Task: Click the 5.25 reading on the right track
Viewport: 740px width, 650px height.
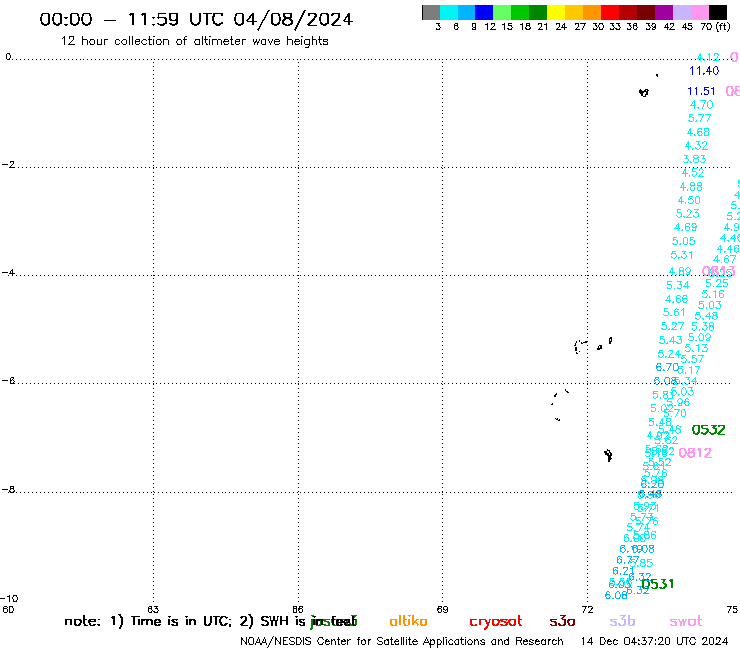Action: click(x=717, y=283)
